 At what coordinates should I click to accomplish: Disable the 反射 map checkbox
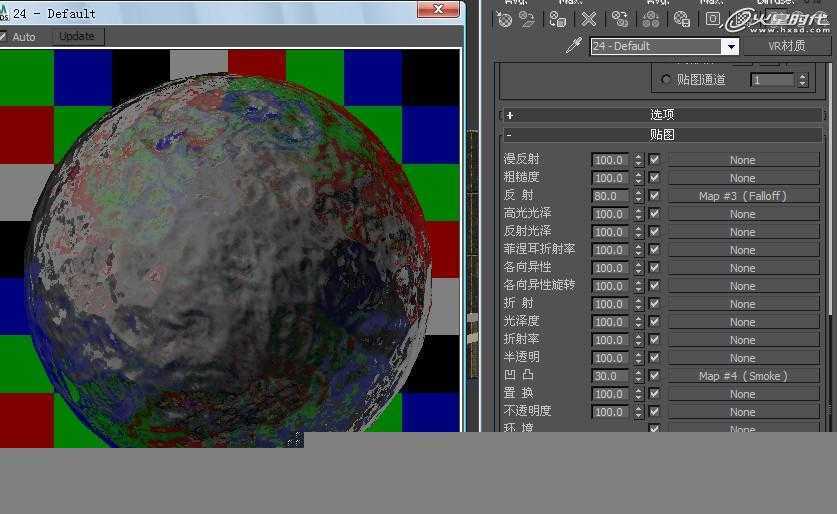[654, 196]
